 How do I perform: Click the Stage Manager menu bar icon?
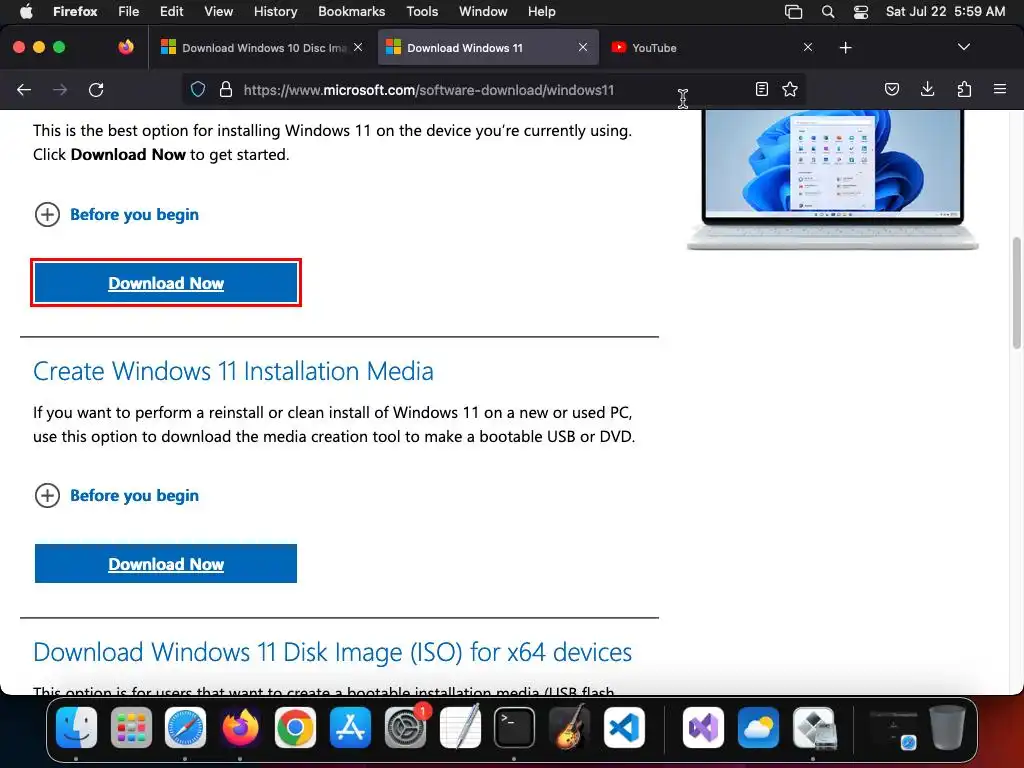(793, 12)
